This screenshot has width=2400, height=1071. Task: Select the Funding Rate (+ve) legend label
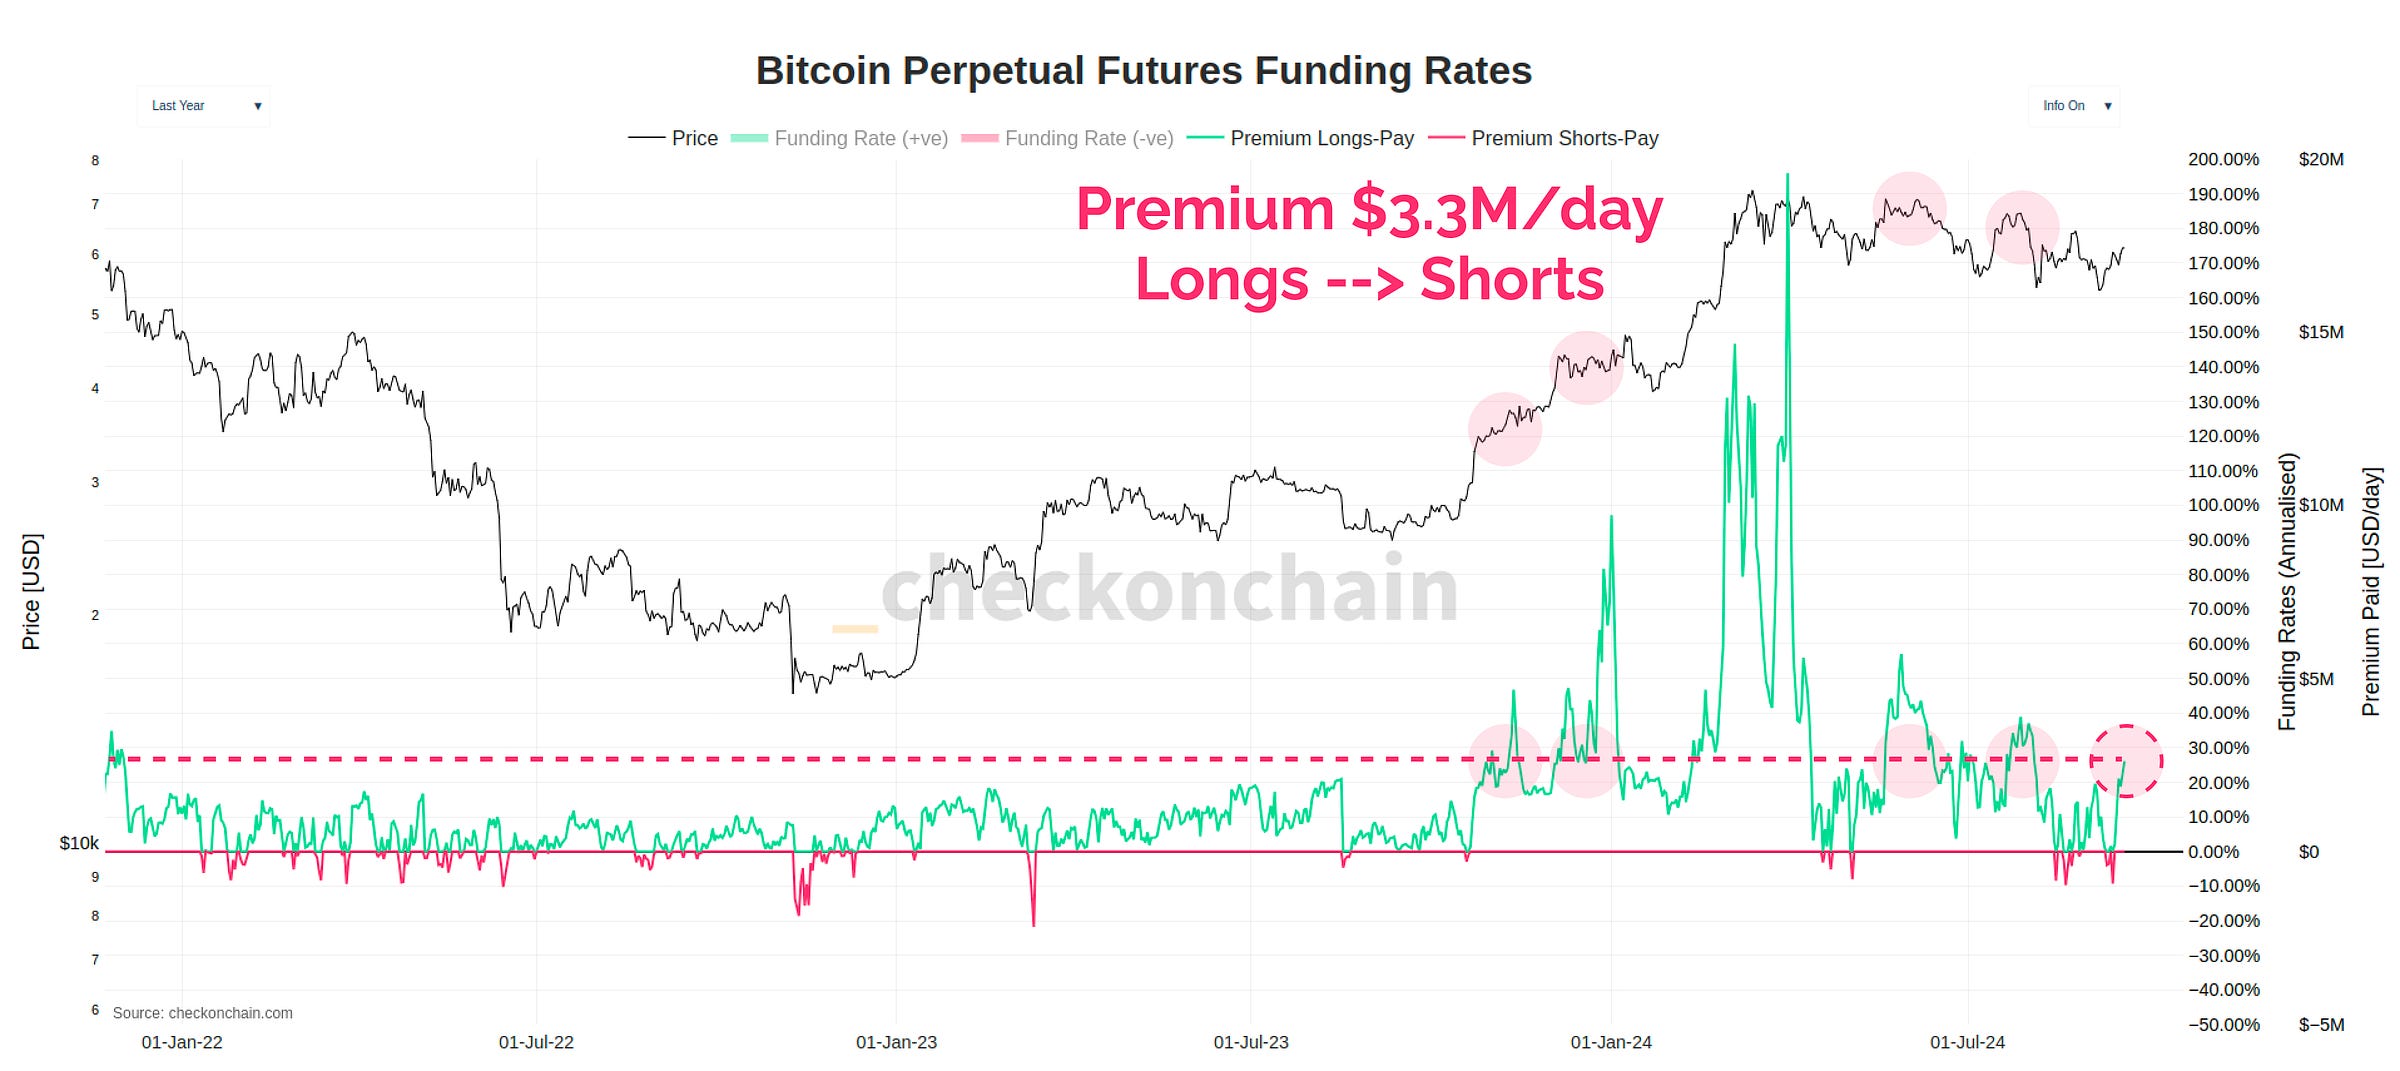click(x=860, y=138)
